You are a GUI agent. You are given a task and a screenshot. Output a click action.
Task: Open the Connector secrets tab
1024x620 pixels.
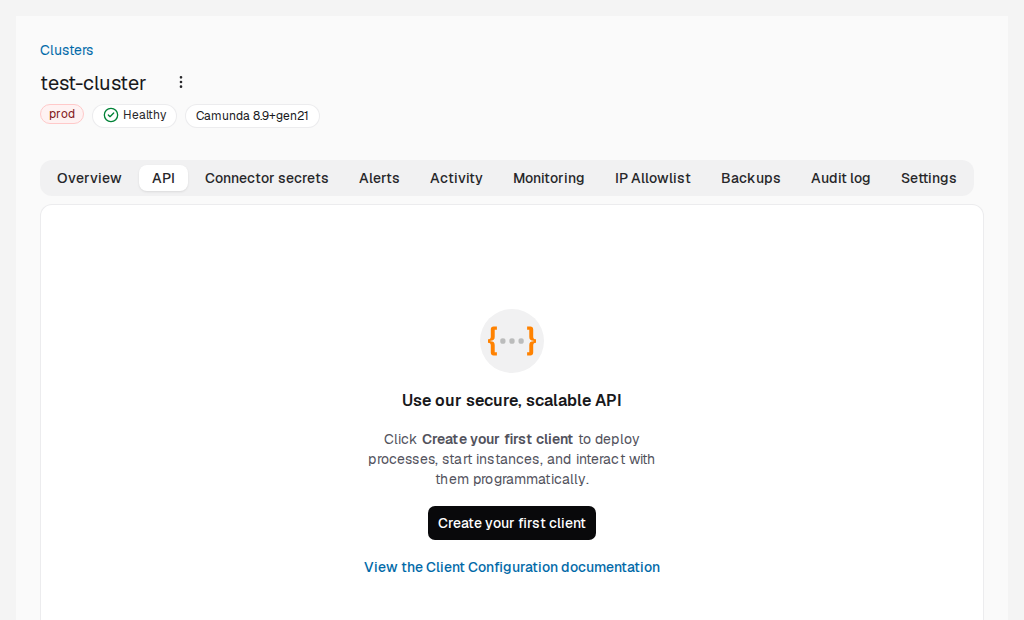pos(266,178)
